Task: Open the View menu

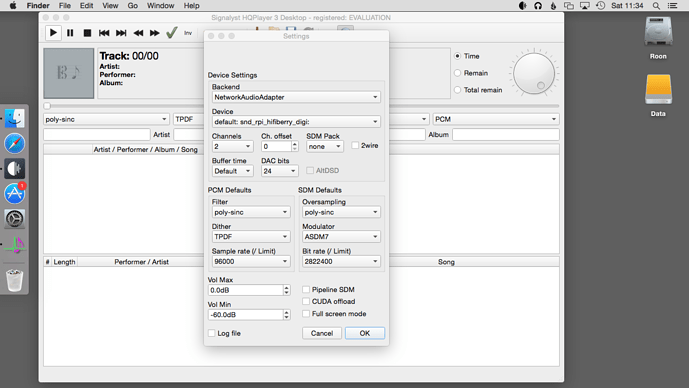Action: click(x=110, y=6)
